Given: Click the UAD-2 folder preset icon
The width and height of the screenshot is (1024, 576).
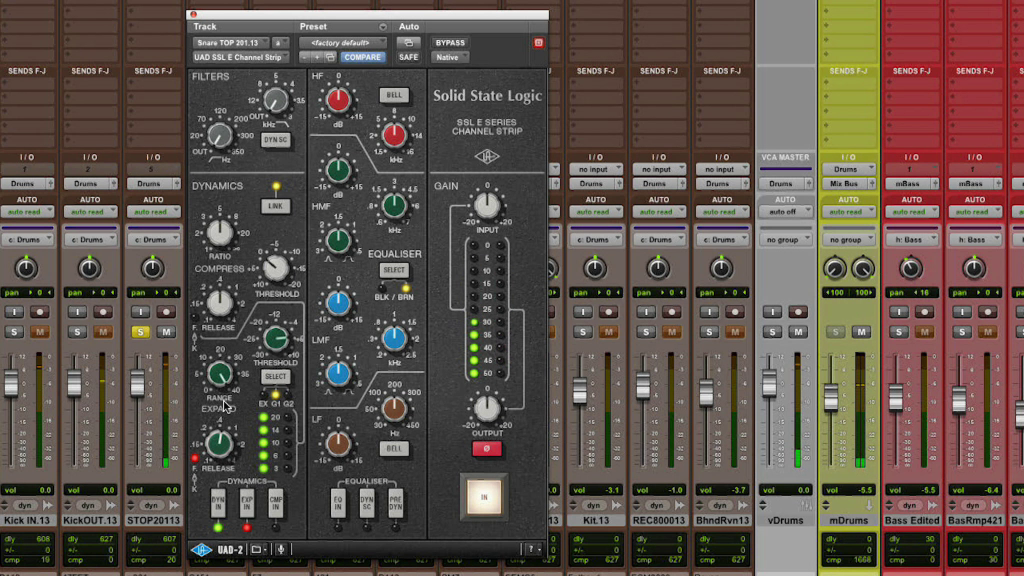Looking at the screenshot, I should 257,549.
